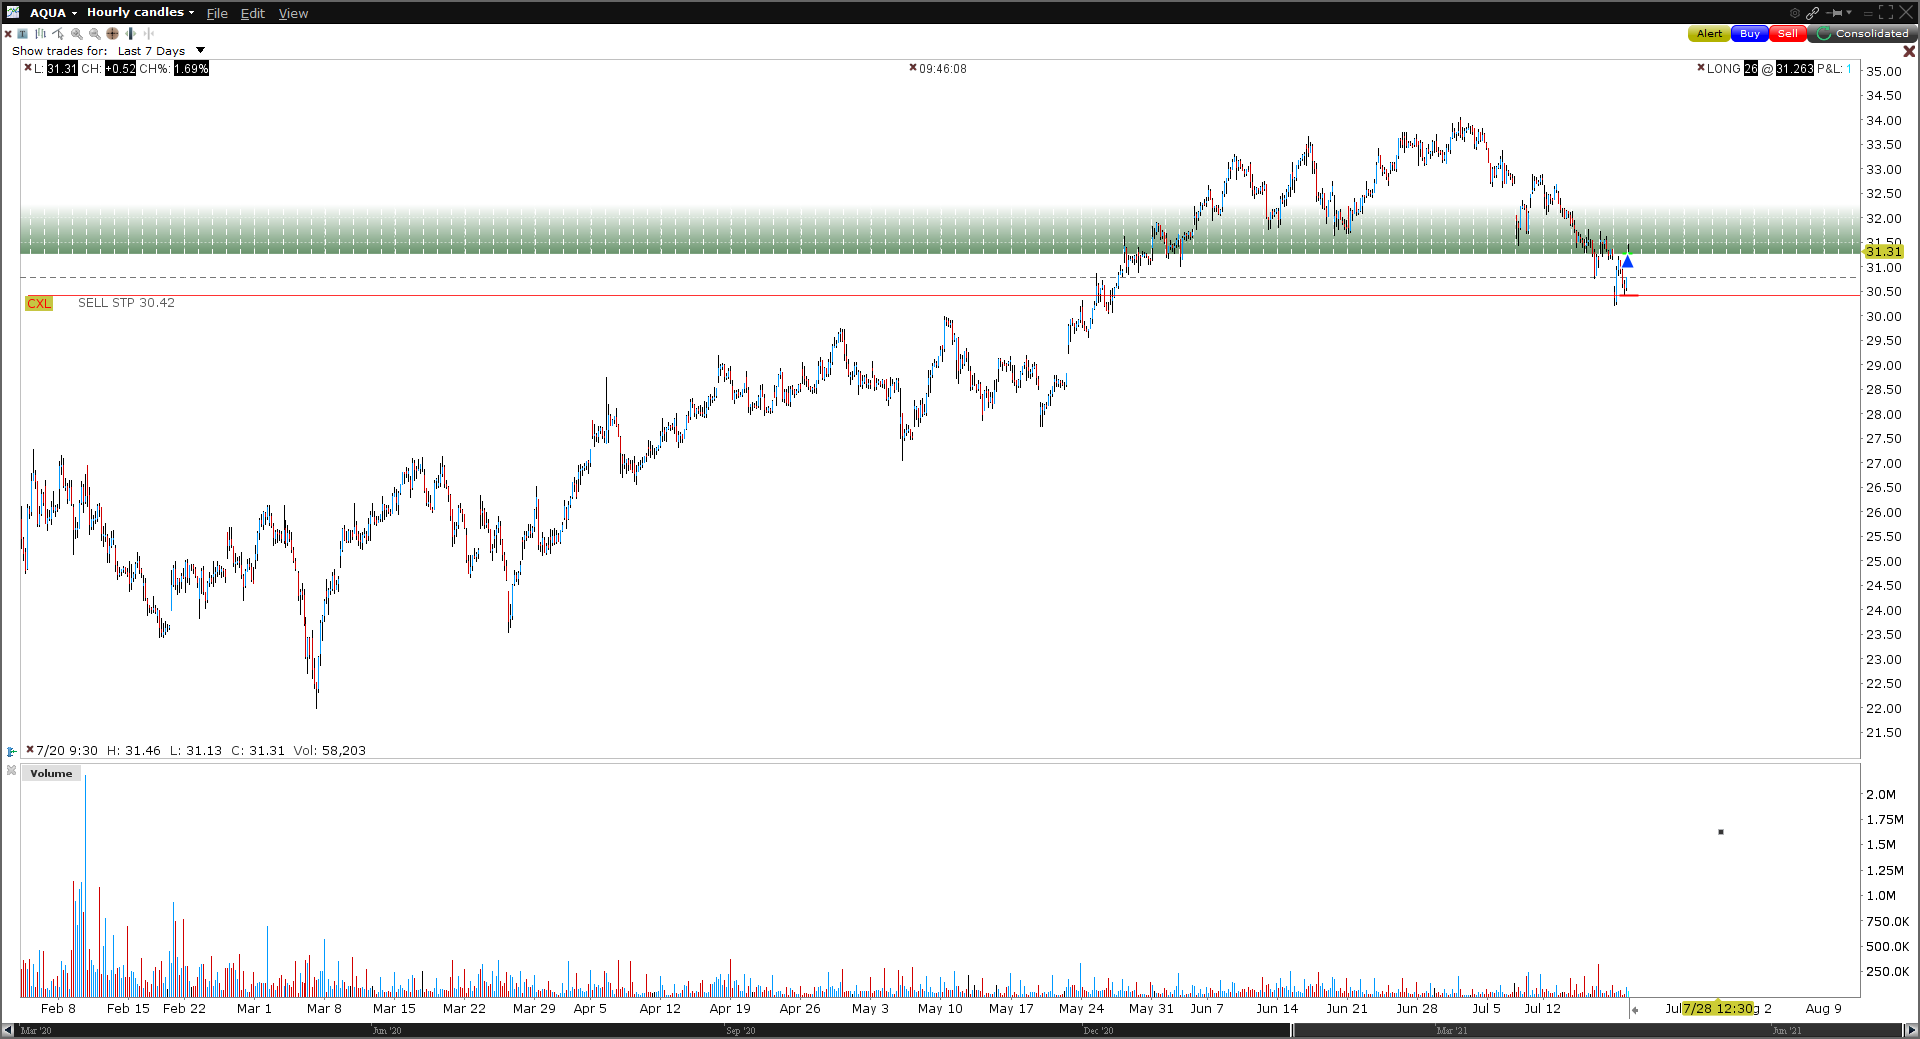This screenshot has height=1039, width=1920.
Task: Click the small diamond marker on time axis
Action: (x=1635, y=1010)
